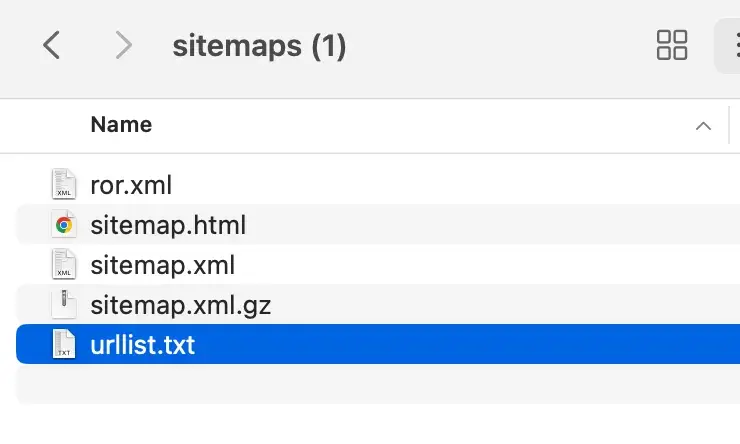
Task: Select the sitemap.xml file name
Action: click(x=163, y=265)
